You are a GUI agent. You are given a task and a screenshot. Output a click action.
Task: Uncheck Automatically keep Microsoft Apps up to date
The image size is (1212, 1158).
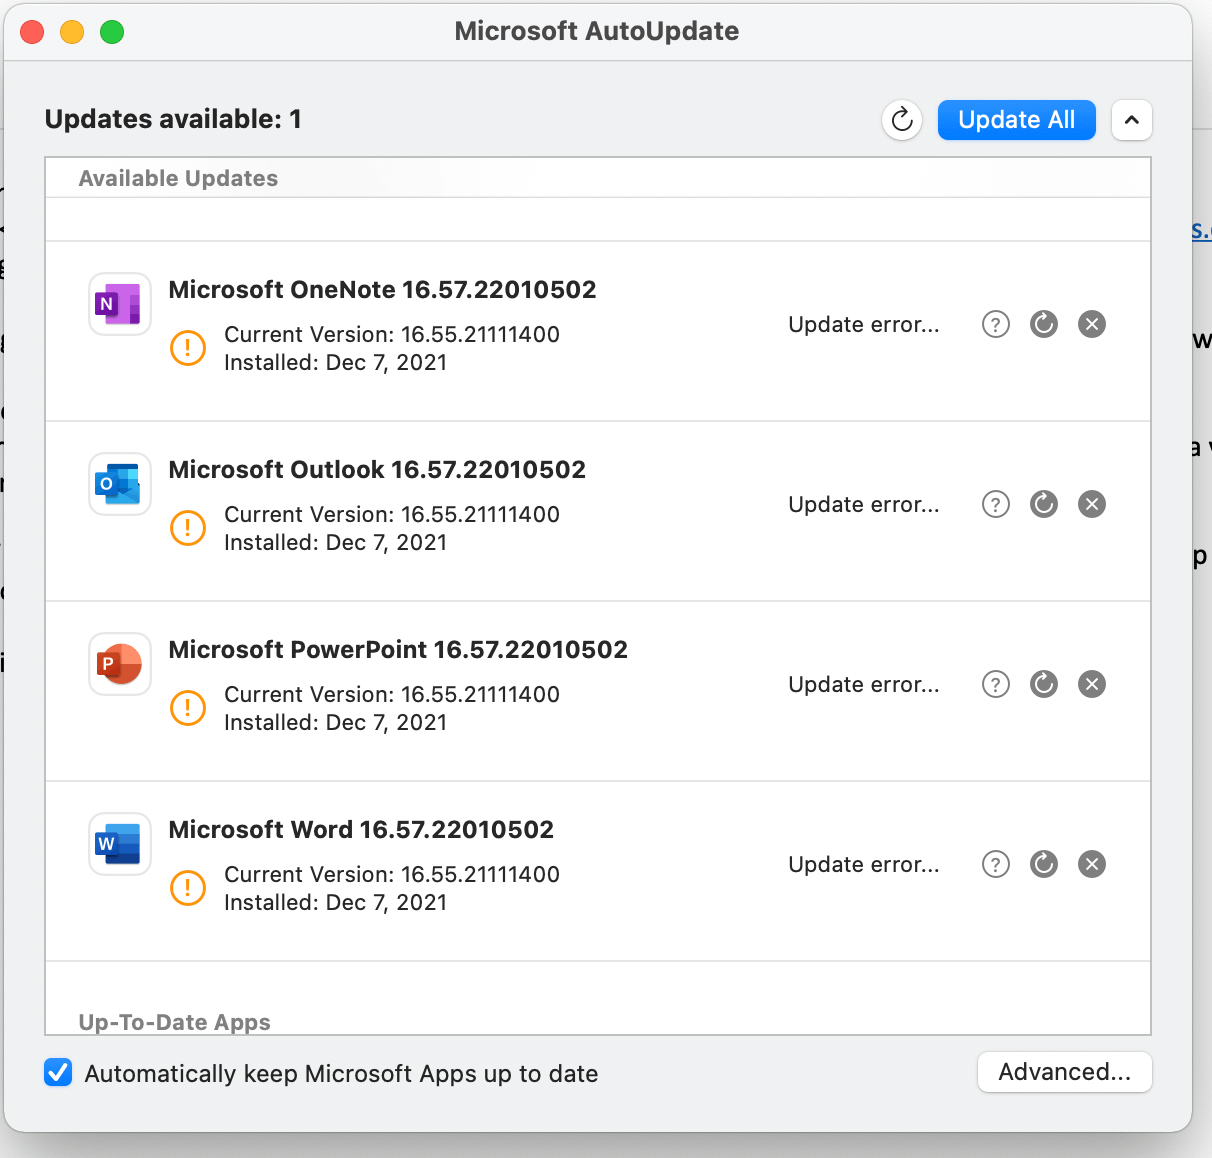coord(58,1073)
